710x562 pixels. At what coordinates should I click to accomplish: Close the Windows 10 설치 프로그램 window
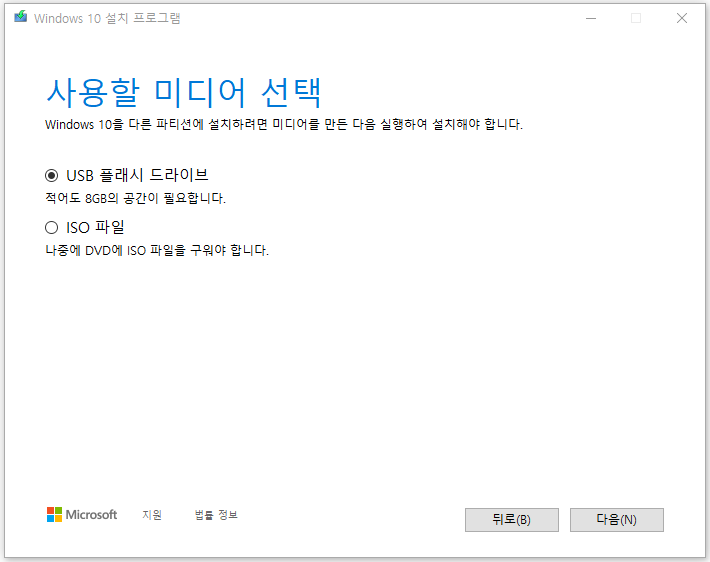point(682,18)
